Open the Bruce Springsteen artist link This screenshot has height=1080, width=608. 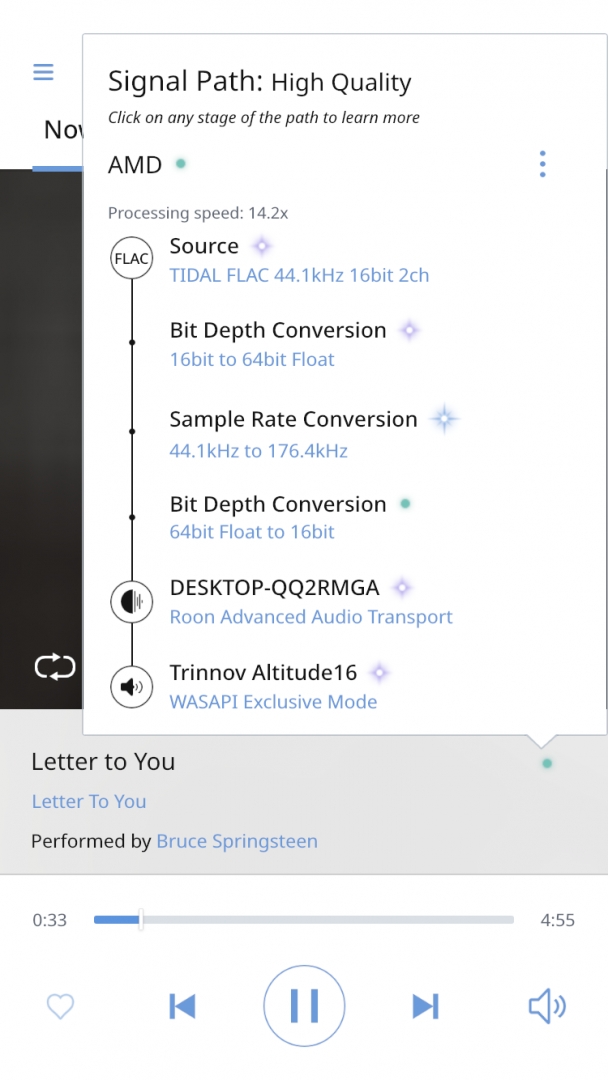click(x=237, y=841)
